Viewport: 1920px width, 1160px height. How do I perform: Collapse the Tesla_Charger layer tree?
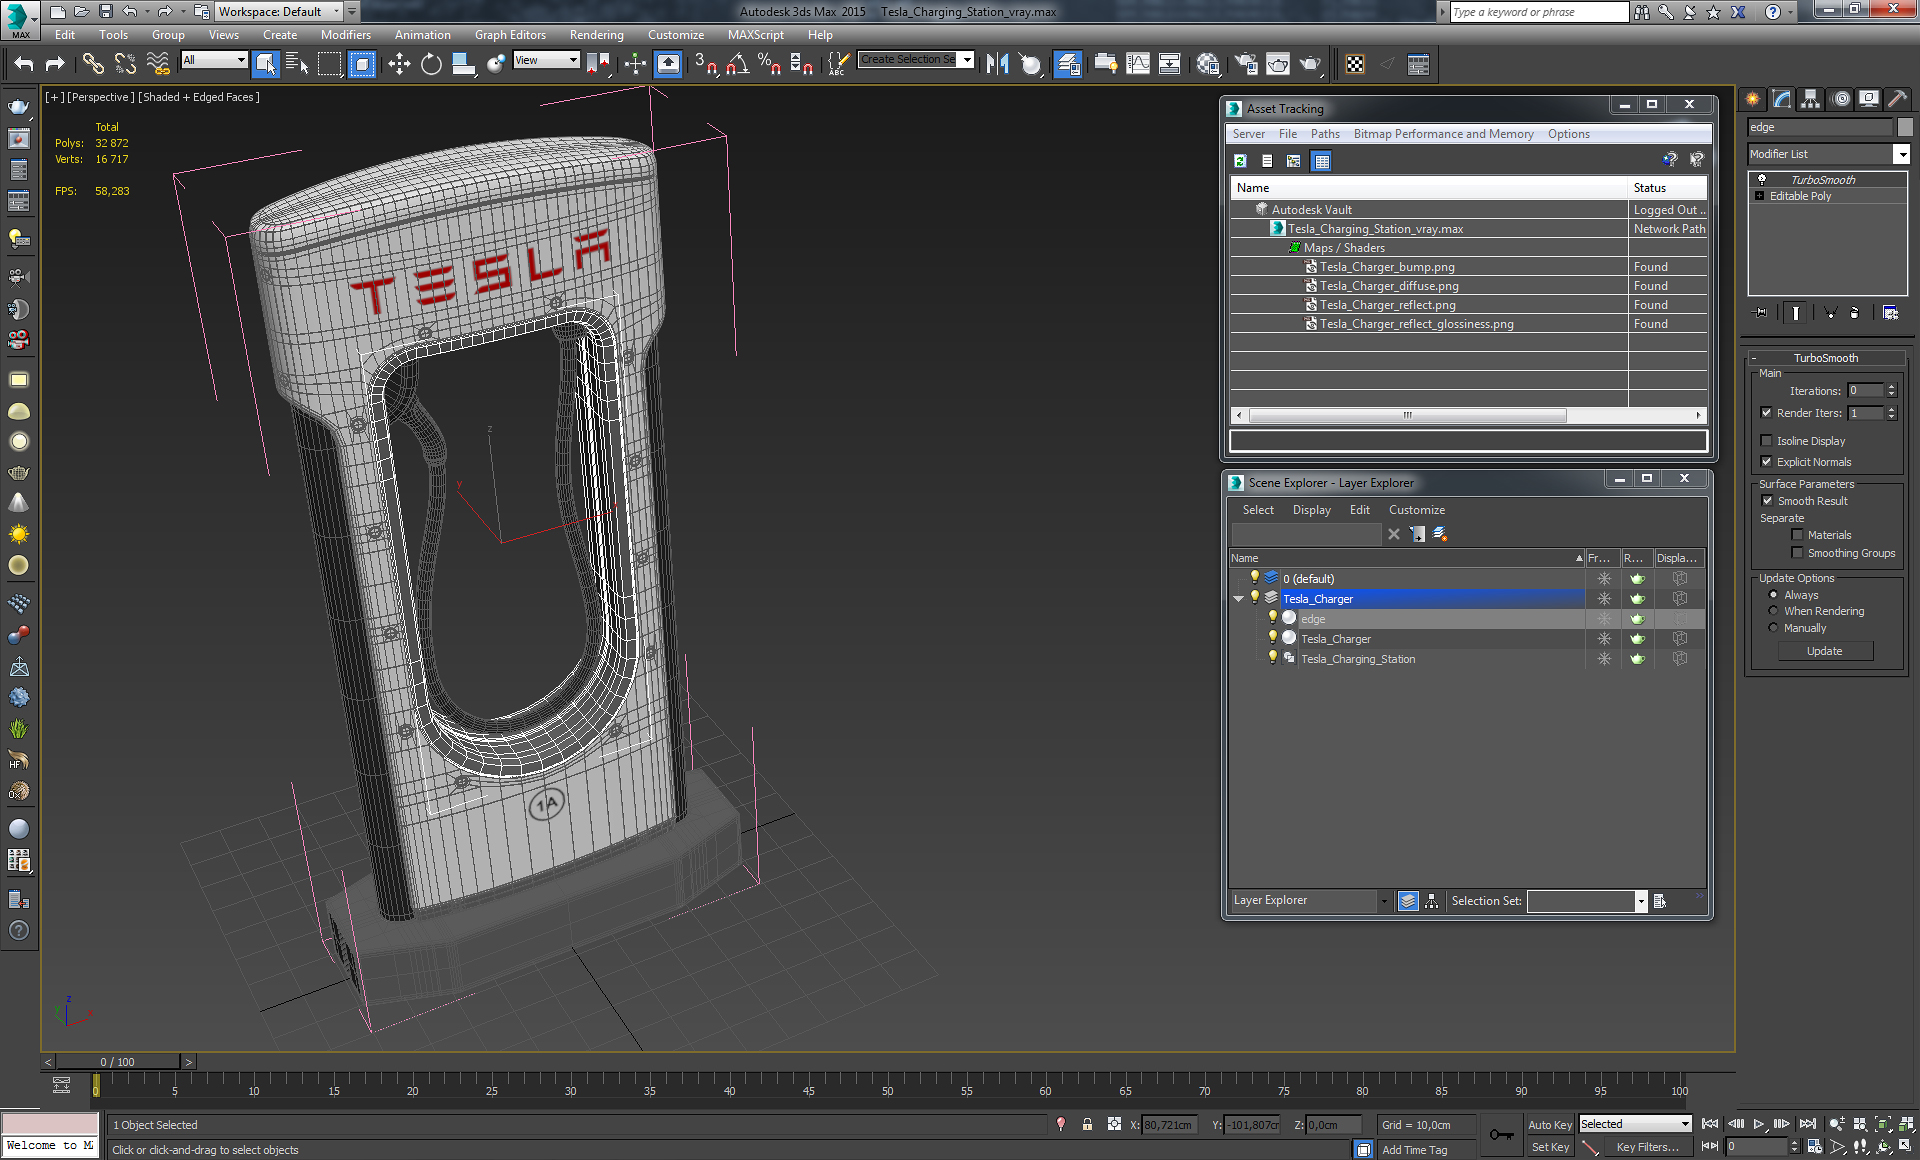point(1239,599)
